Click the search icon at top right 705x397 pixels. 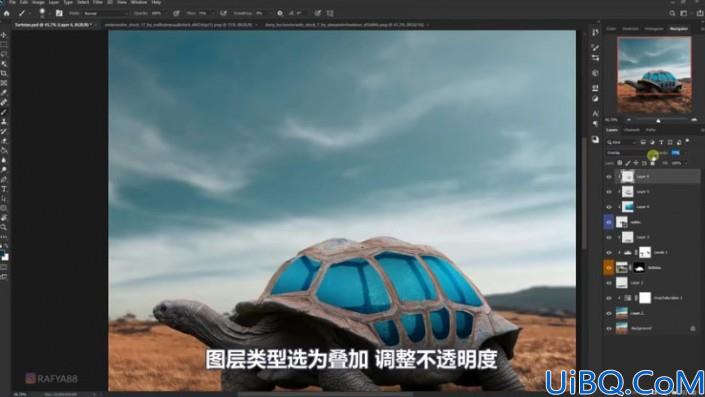click(x=672, y=13)
